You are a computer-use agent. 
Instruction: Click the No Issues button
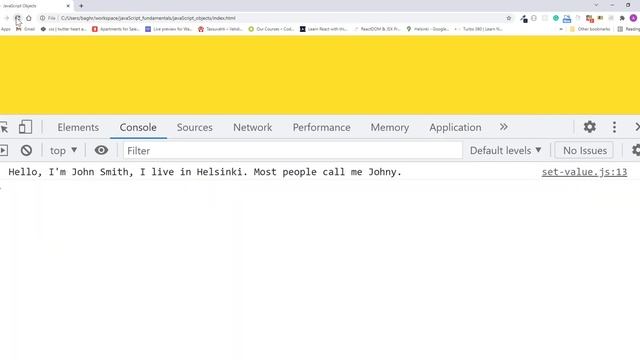(x=584, y=151)
